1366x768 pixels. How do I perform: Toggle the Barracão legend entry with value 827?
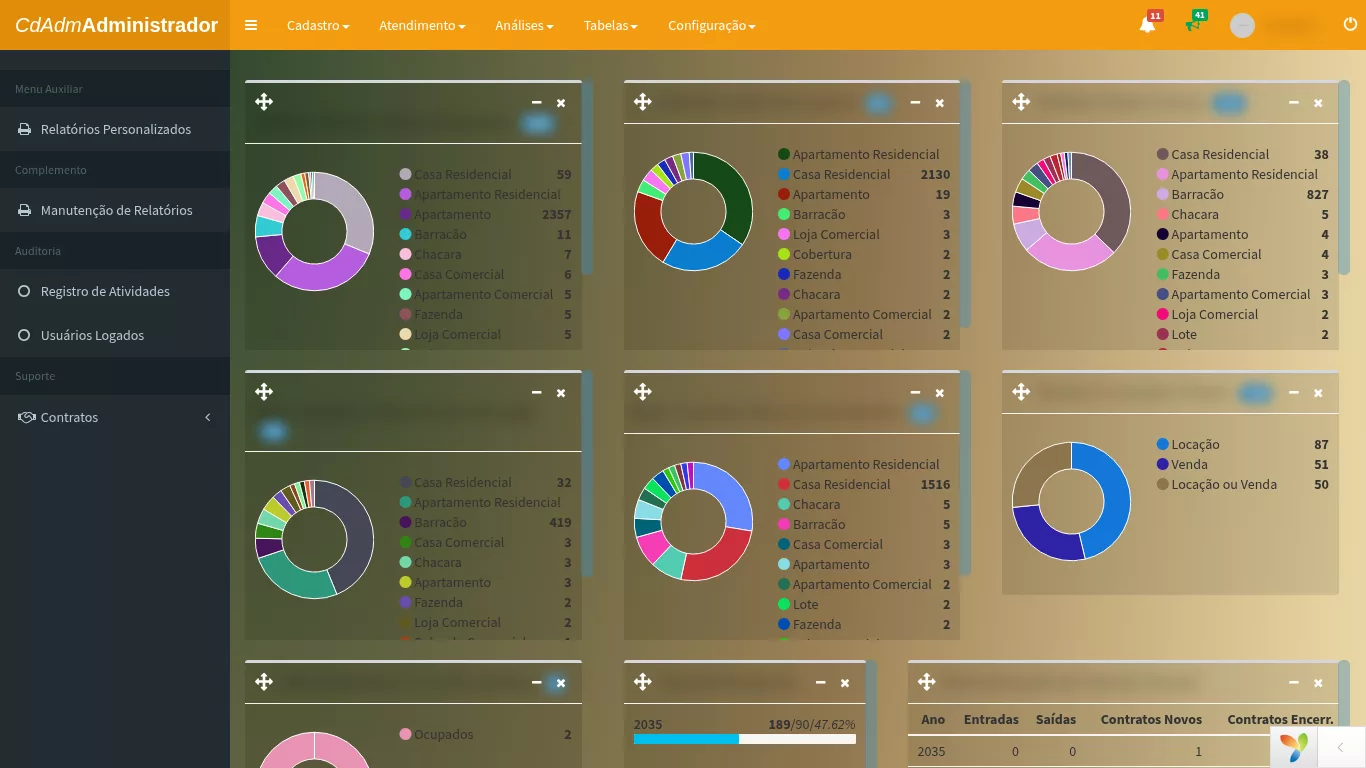pos(1242,194)
